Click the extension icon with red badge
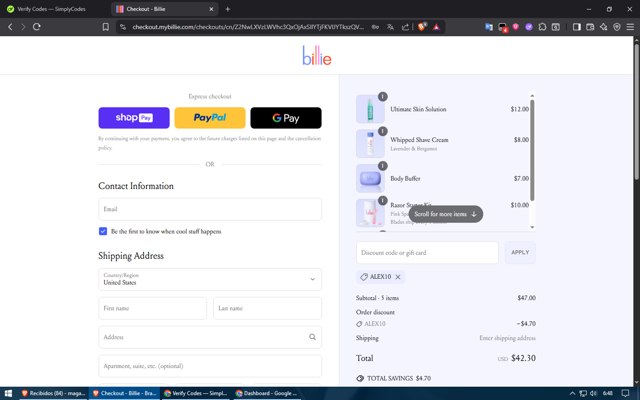640x400 pixels. click(x=502, y=27)
